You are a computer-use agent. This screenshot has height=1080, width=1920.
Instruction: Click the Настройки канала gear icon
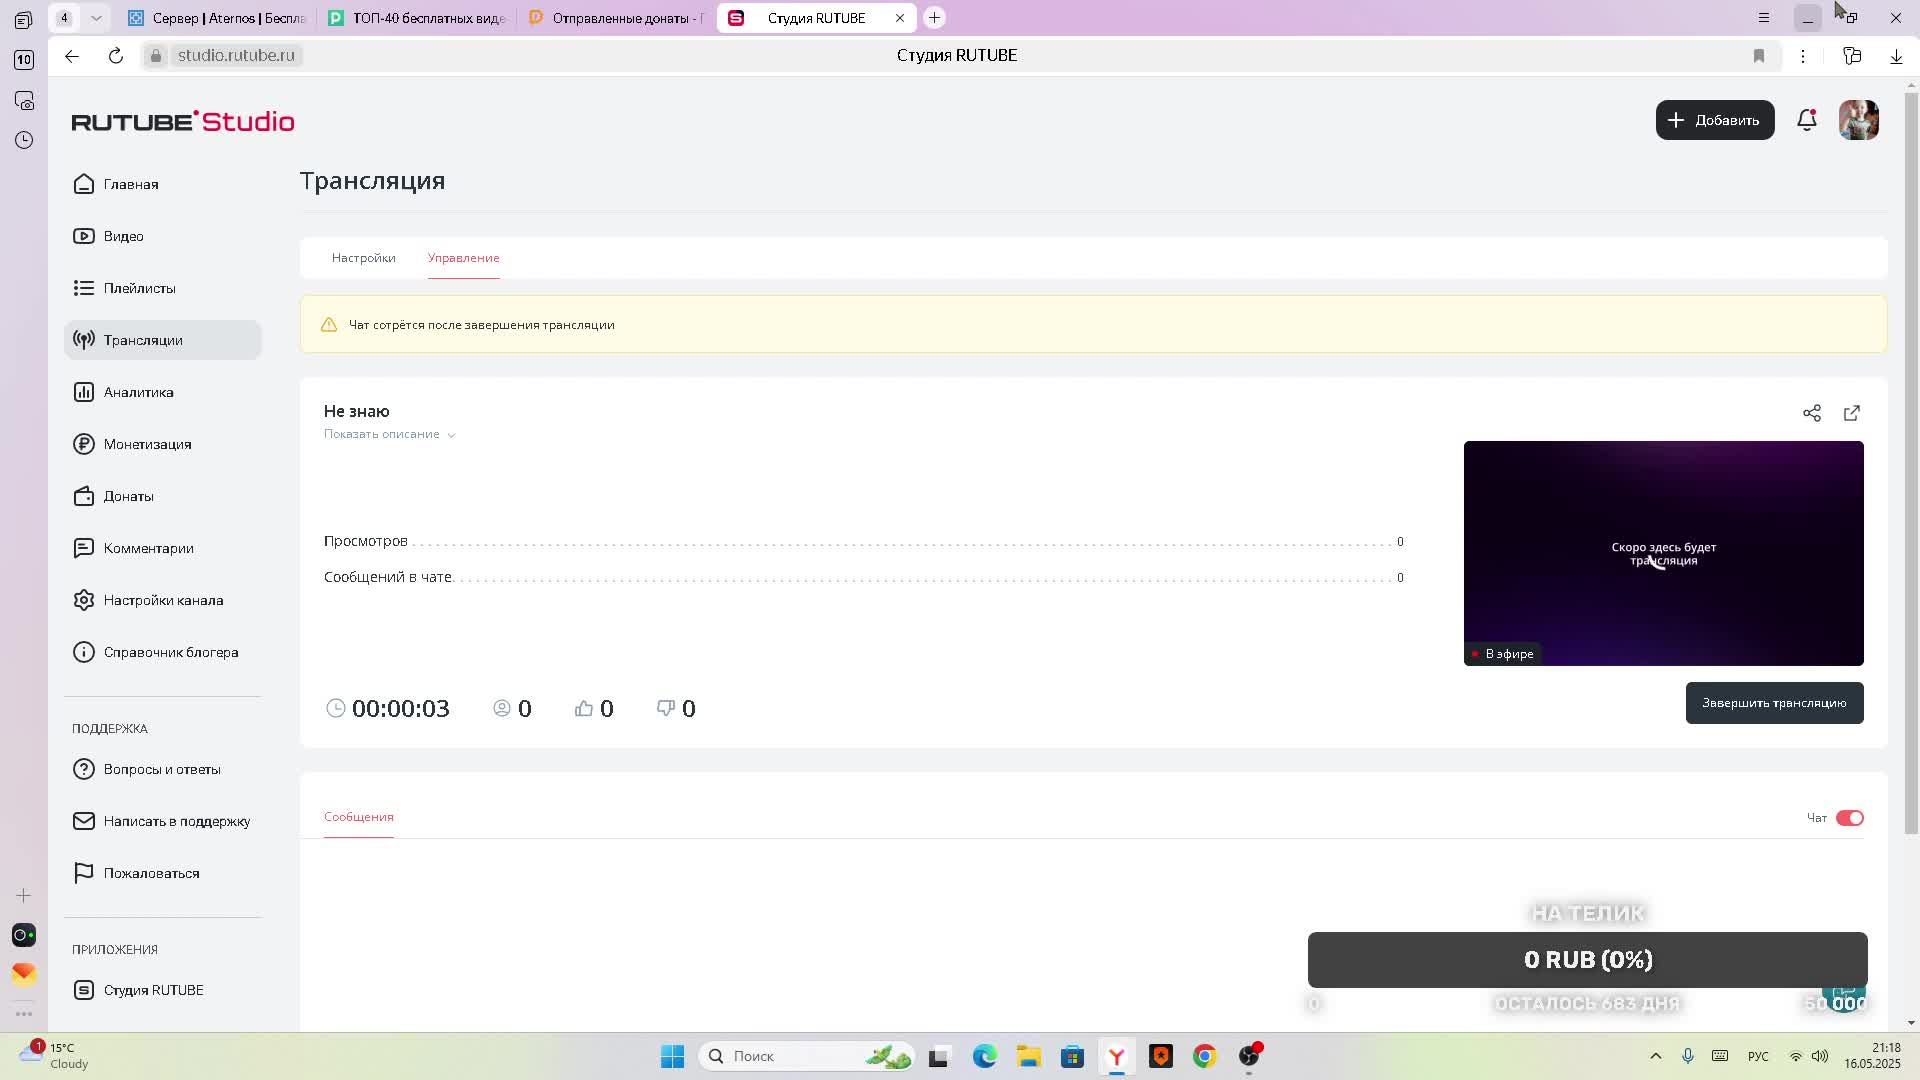pos(84,600)
